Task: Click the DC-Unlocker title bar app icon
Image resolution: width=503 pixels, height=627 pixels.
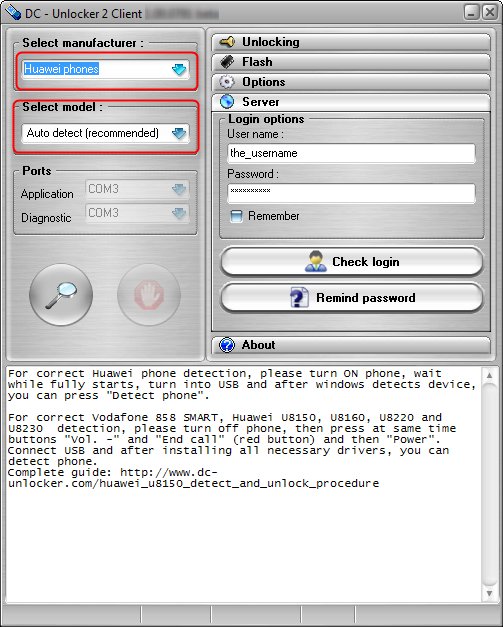Action: point(12,12)
